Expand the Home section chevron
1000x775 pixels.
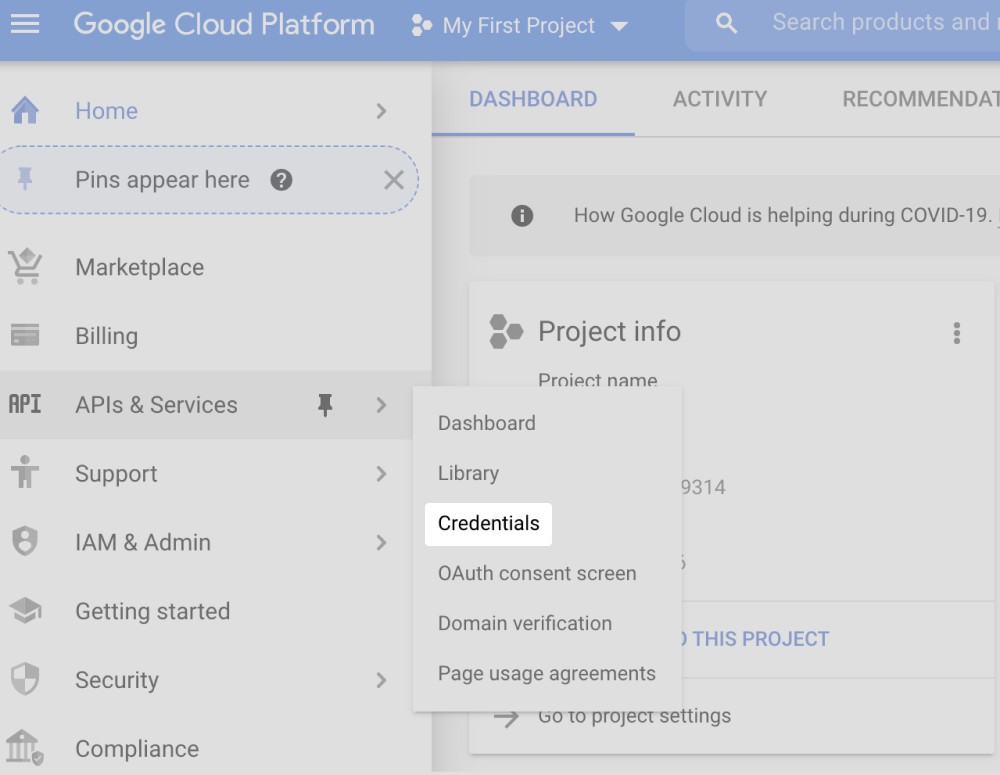click(381, 111)
